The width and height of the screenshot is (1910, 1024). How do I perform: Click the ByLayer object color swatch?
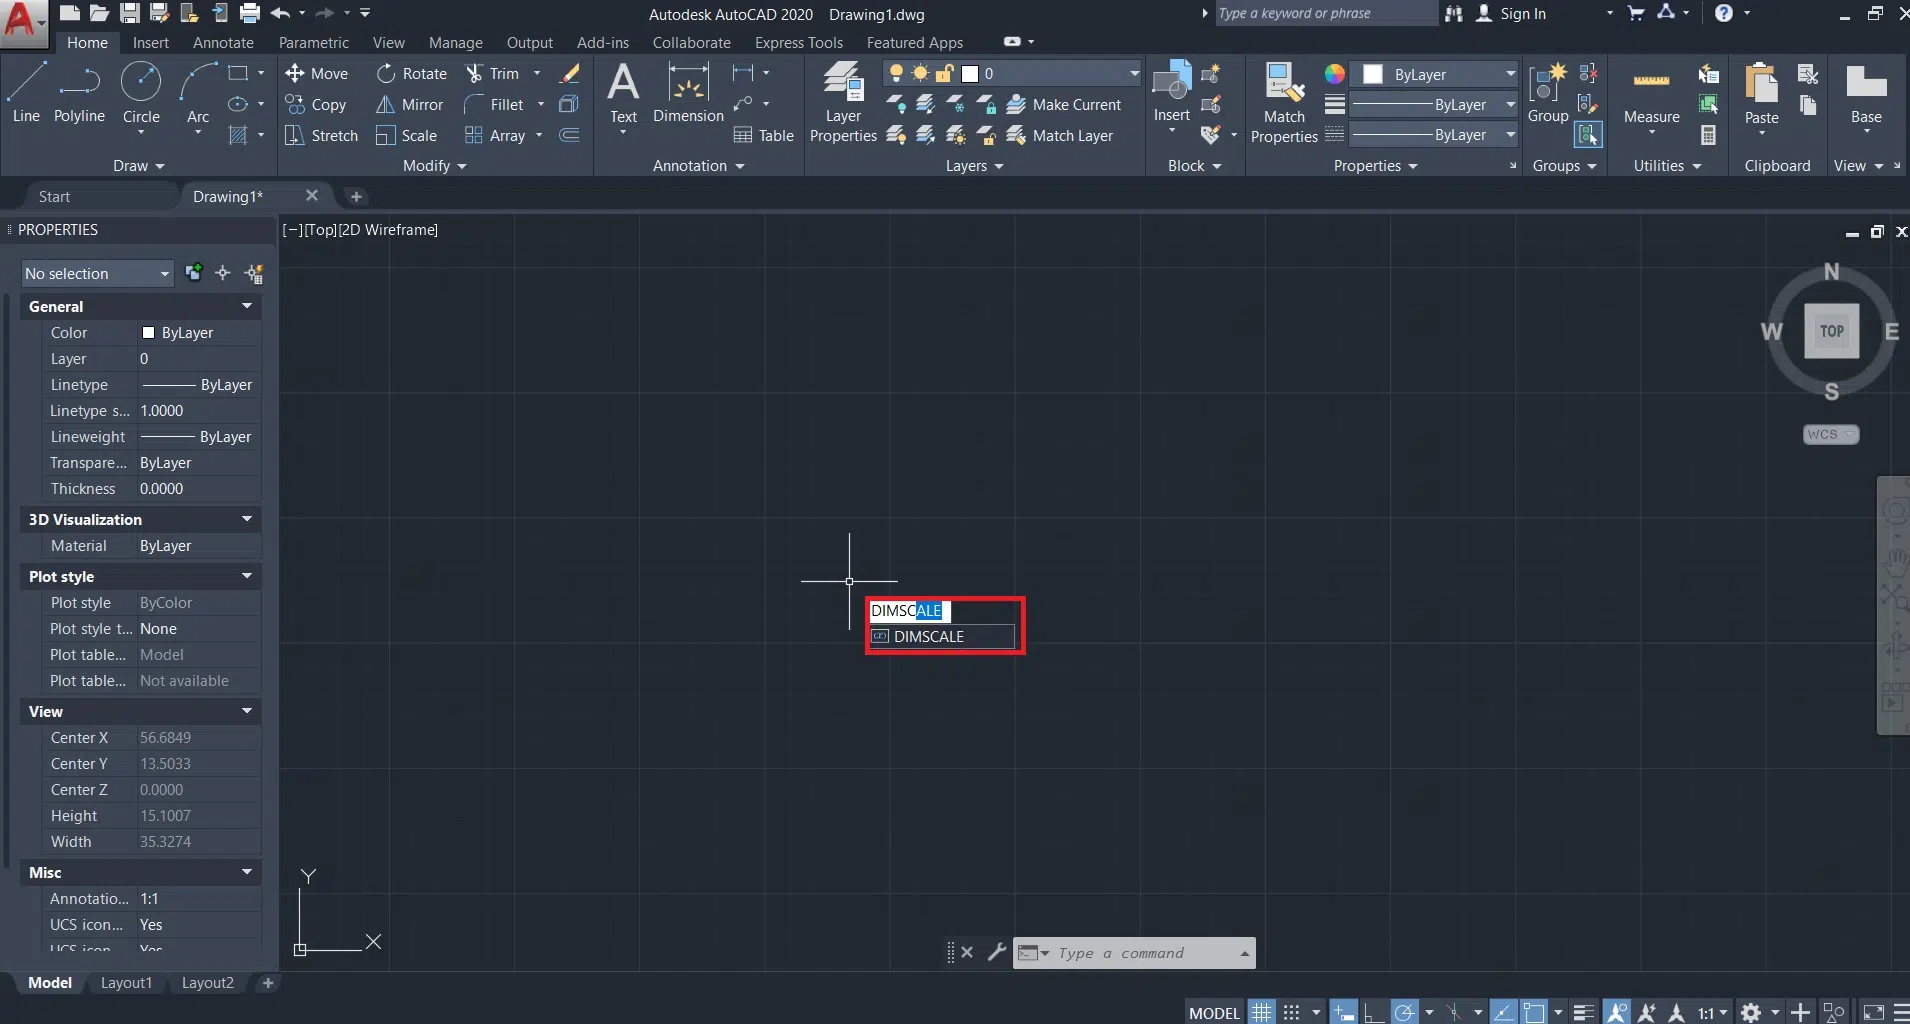1373,74
